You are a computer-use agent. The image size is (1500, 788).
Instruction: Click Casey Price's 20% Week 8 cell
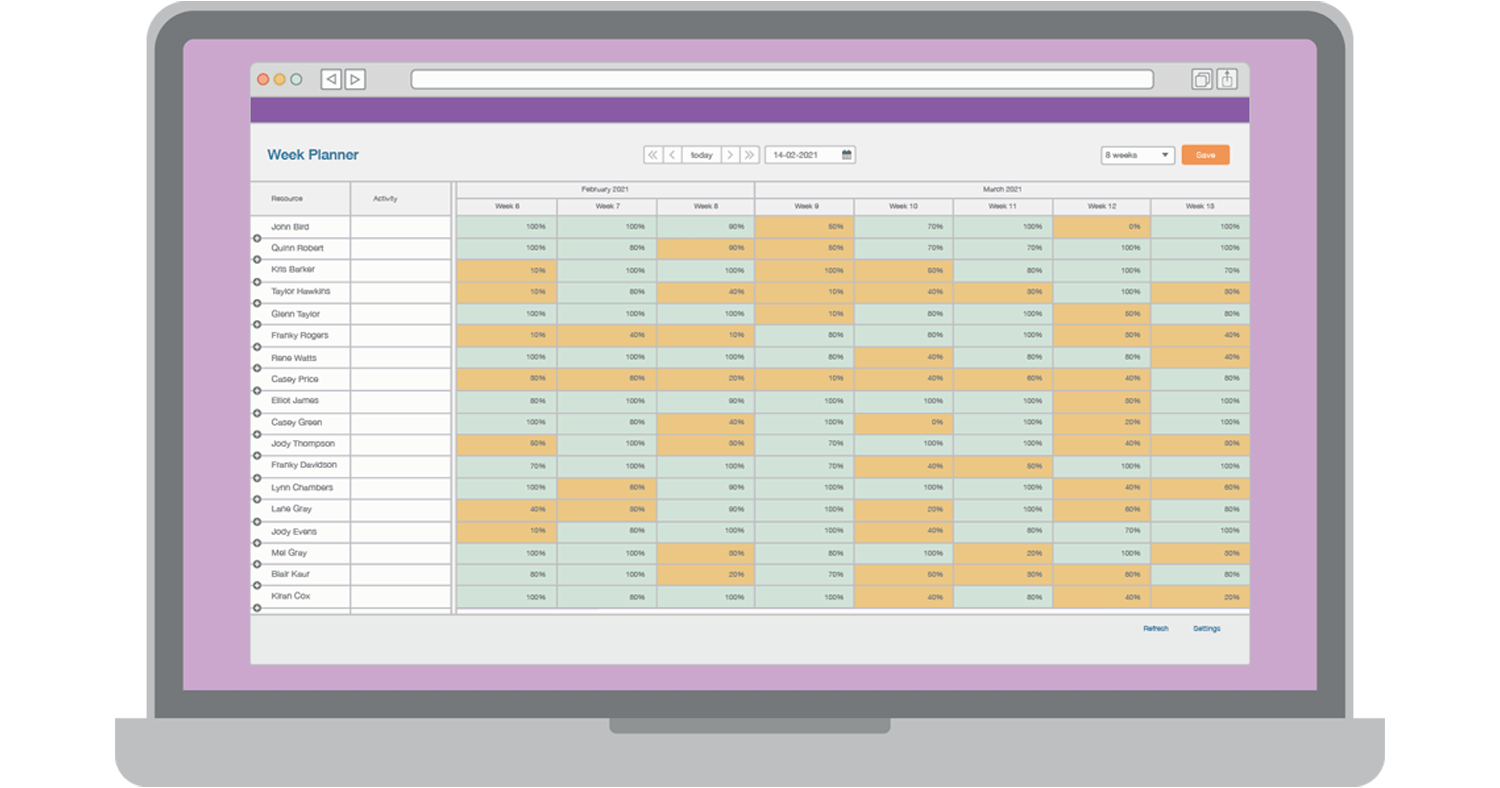tap(705, 379)
